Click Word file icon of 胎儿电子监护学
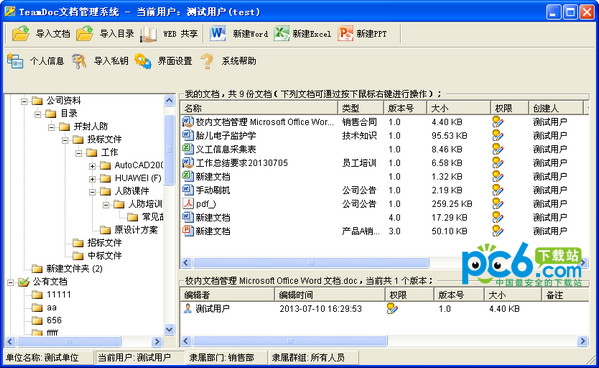This screenshot has height=368, width=599. coord(188,135)
